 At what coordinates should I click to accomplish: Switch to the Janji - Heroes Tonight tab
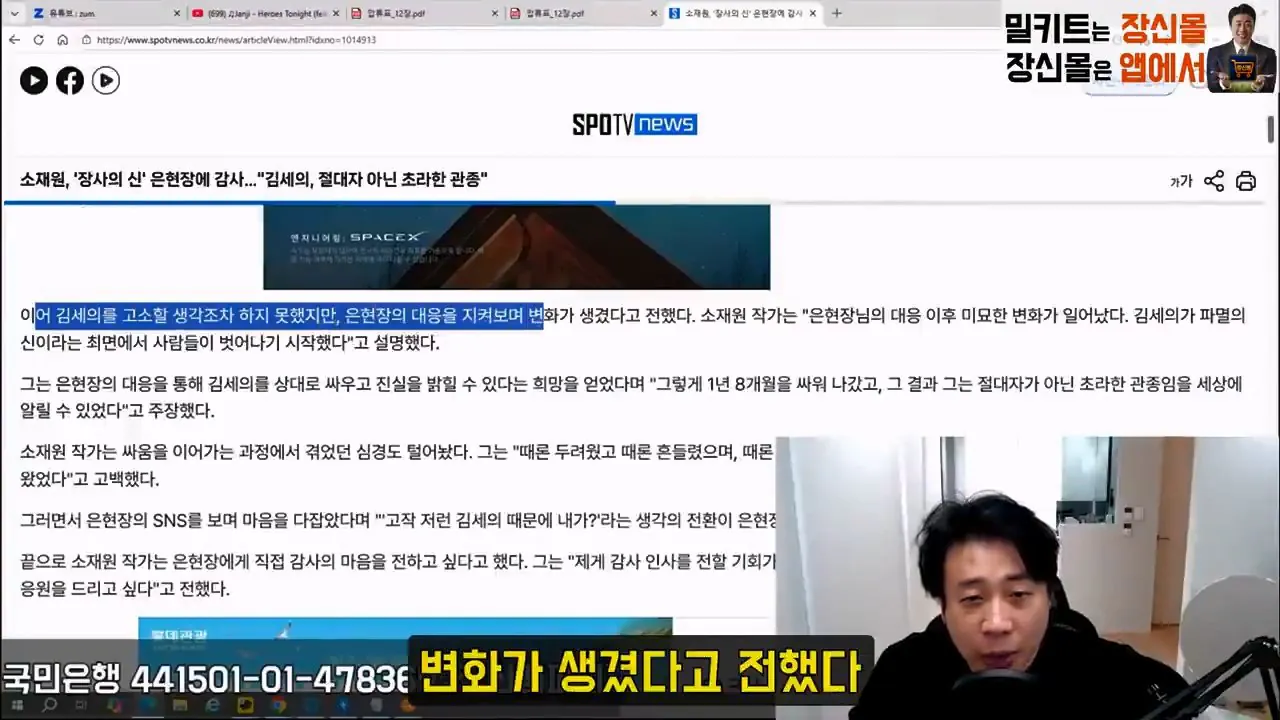pyautogui.click(x=267, y=13)
